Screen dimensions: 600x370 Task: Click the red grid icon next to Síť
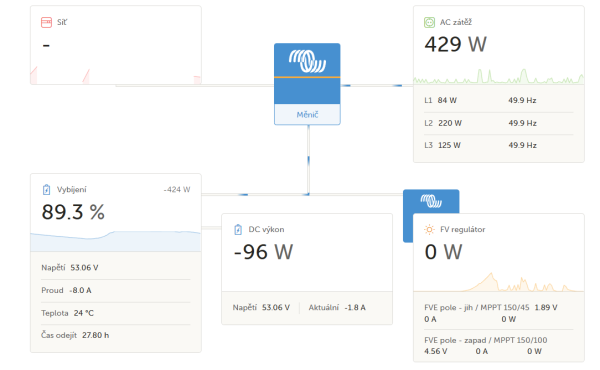pos(46,22)
